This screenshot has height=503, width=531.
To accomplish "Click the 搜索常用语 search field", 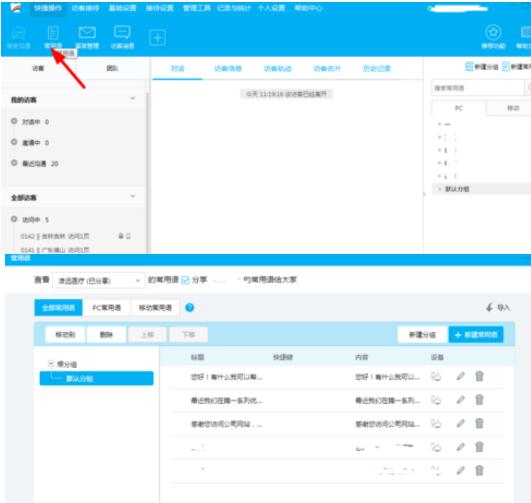I will [477, 88].
